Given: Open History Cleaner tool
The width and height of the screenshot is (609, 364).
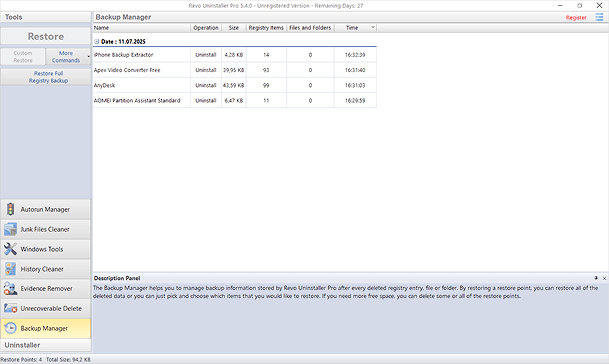Looking at the screenshot, I should (45, 269).
